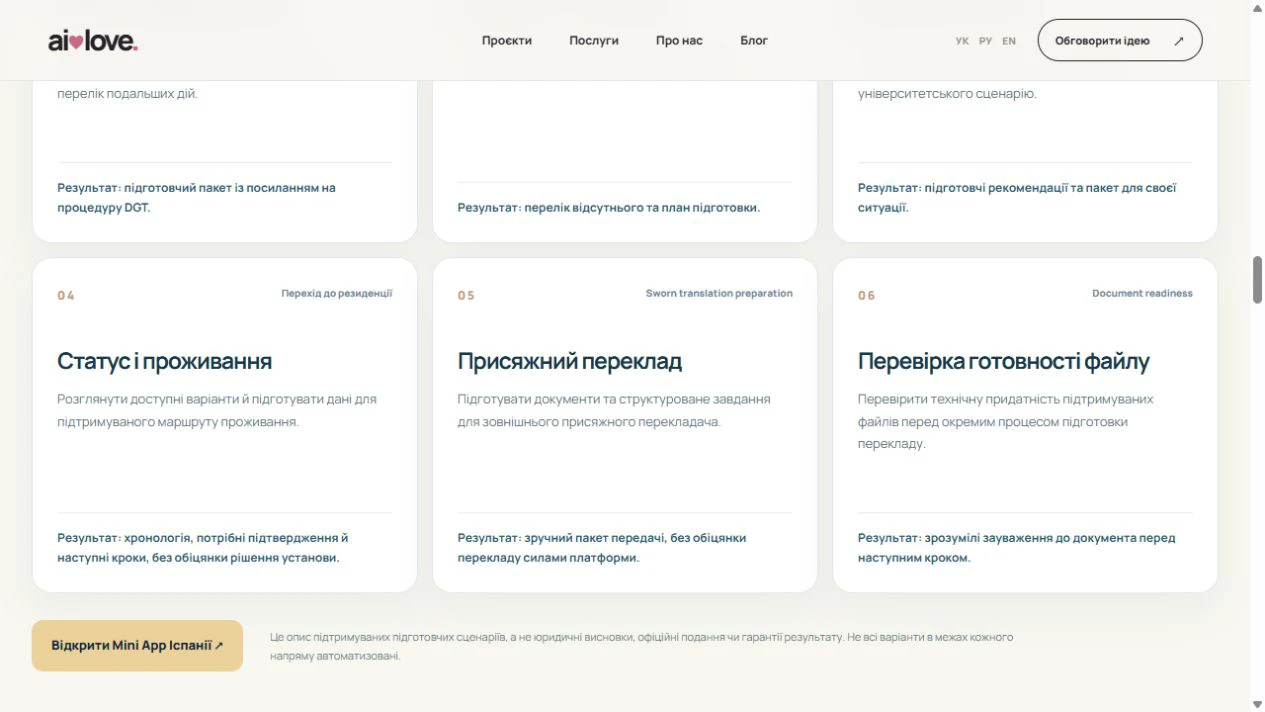Select the Перевірка готовності файлу heading
Screen dimensions: 1265x712
[x=1003, y=361]
